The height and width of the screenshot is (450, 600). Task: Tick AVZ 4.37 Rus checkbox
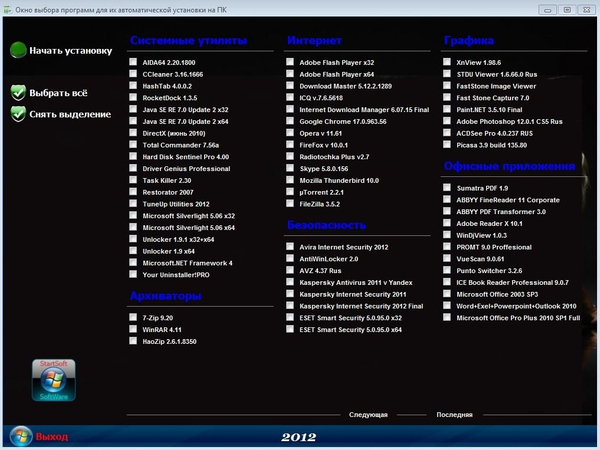tap(290, 270)
